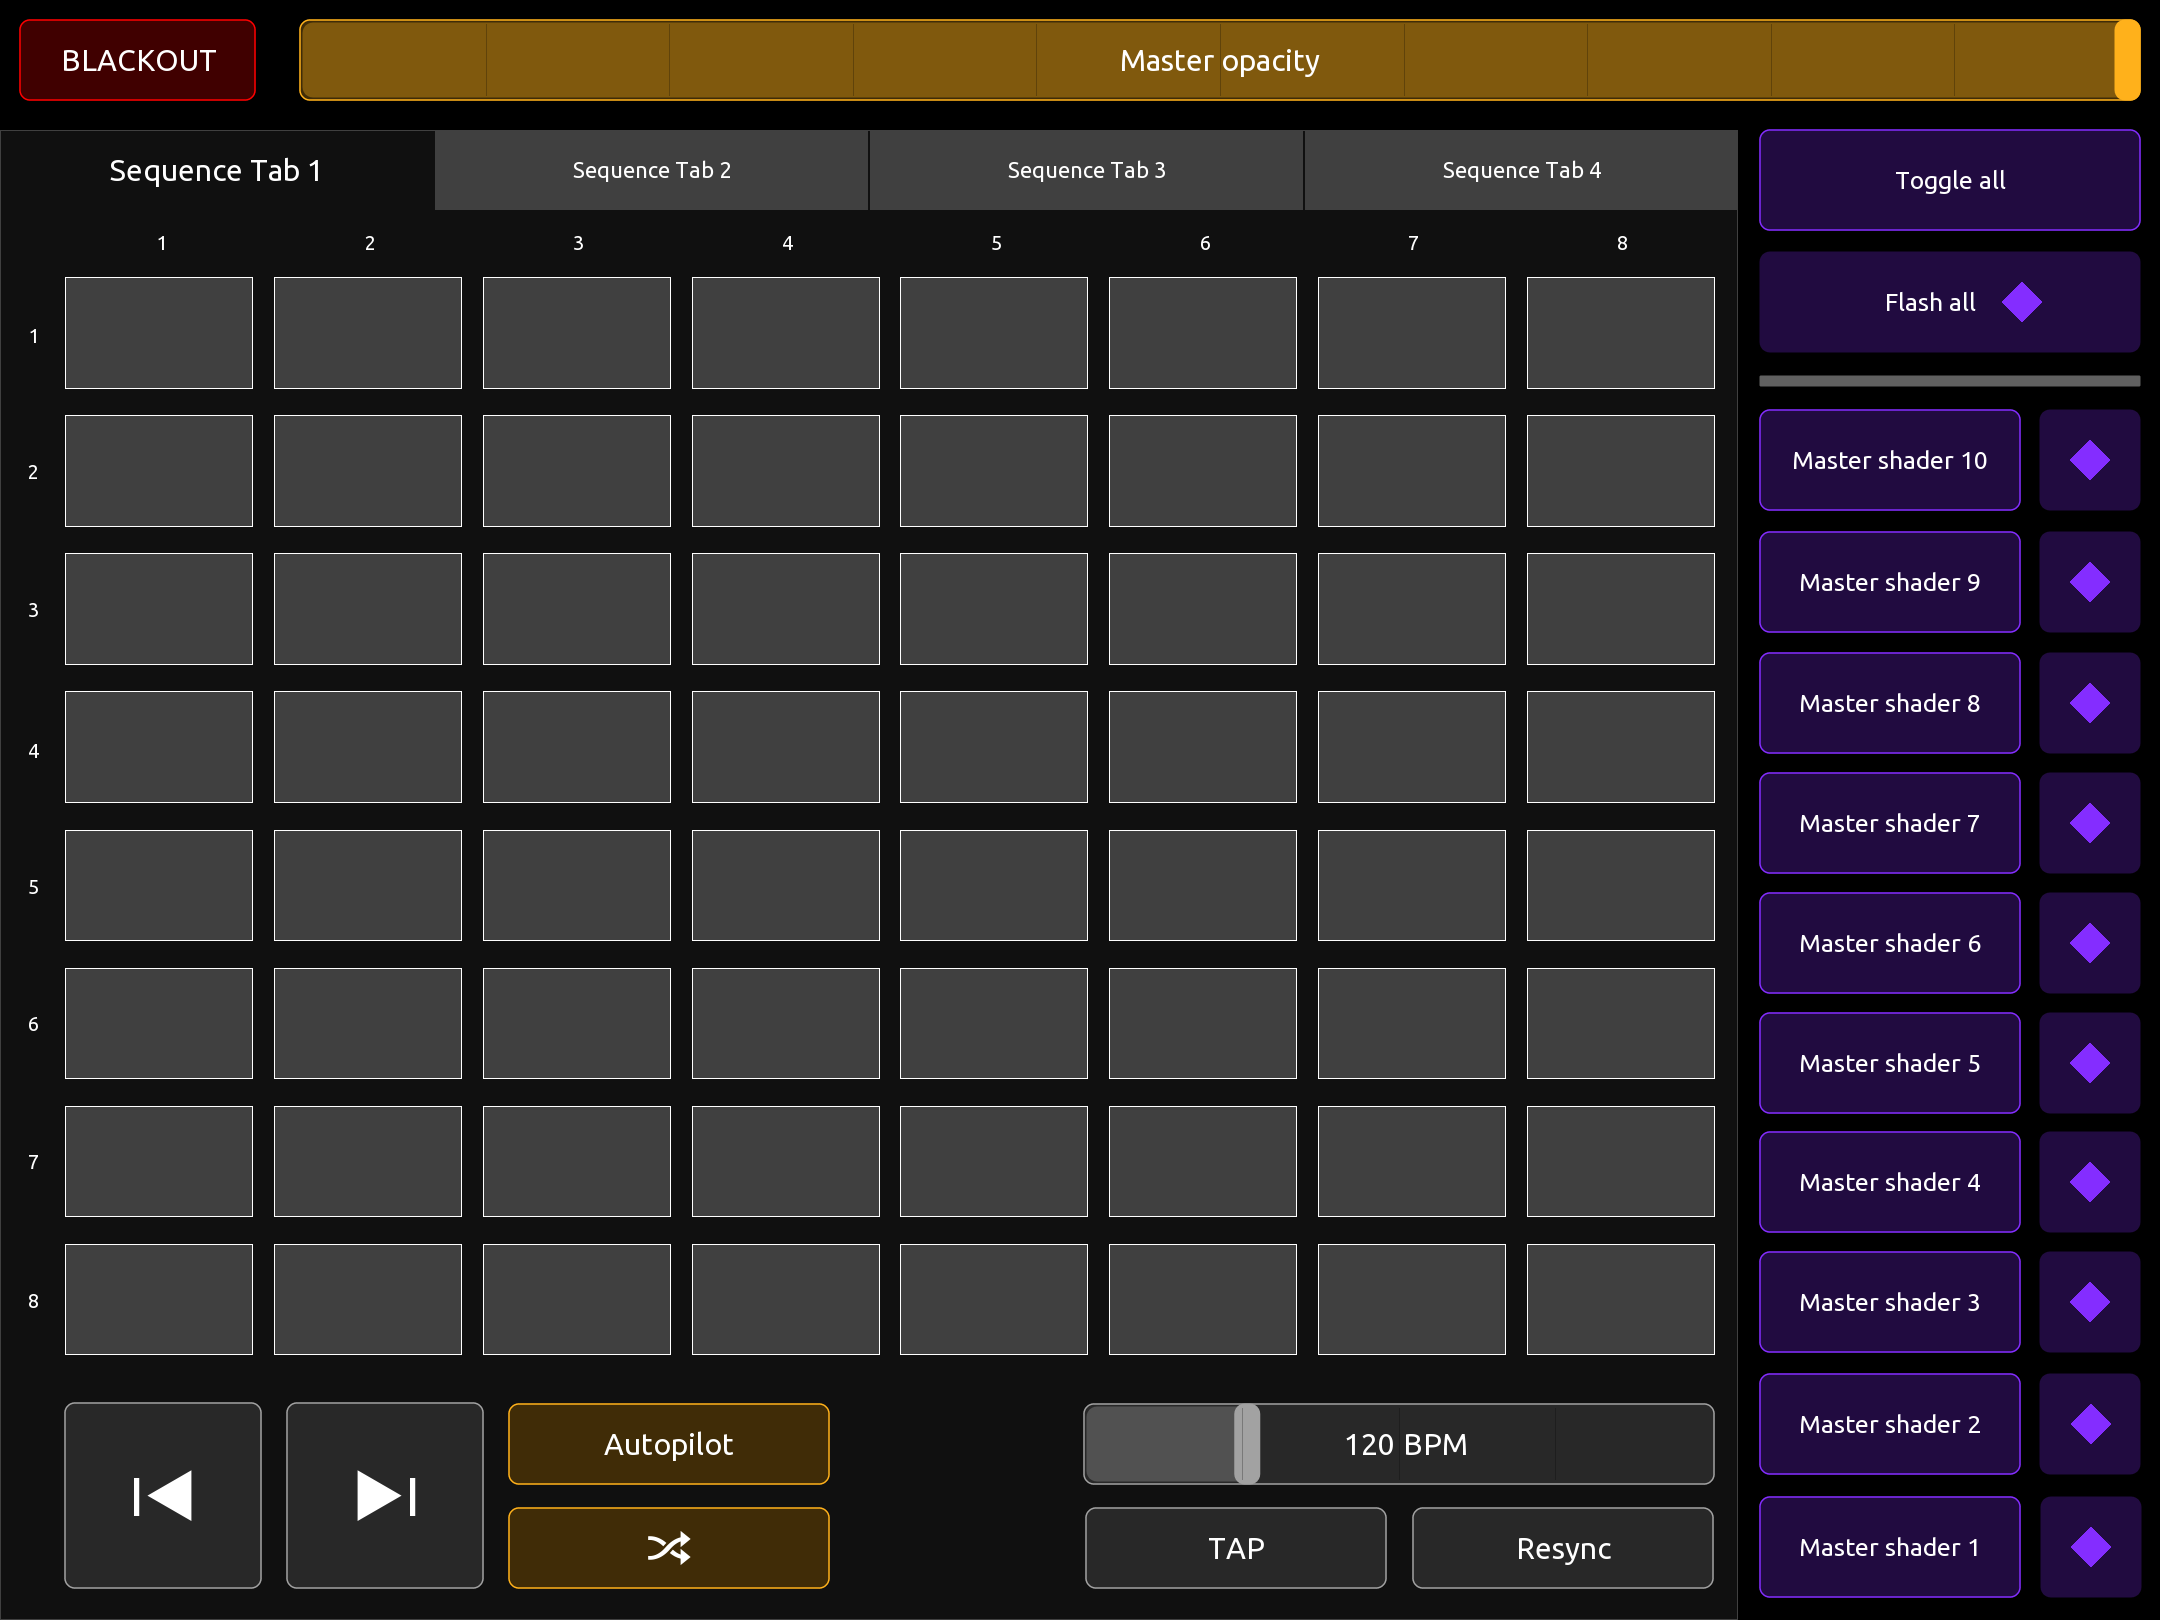The width and height of the screenshot is (2160, 1620).
Task: Click grid cell at row 1 column 1
Action: click(x=159, y=333)
